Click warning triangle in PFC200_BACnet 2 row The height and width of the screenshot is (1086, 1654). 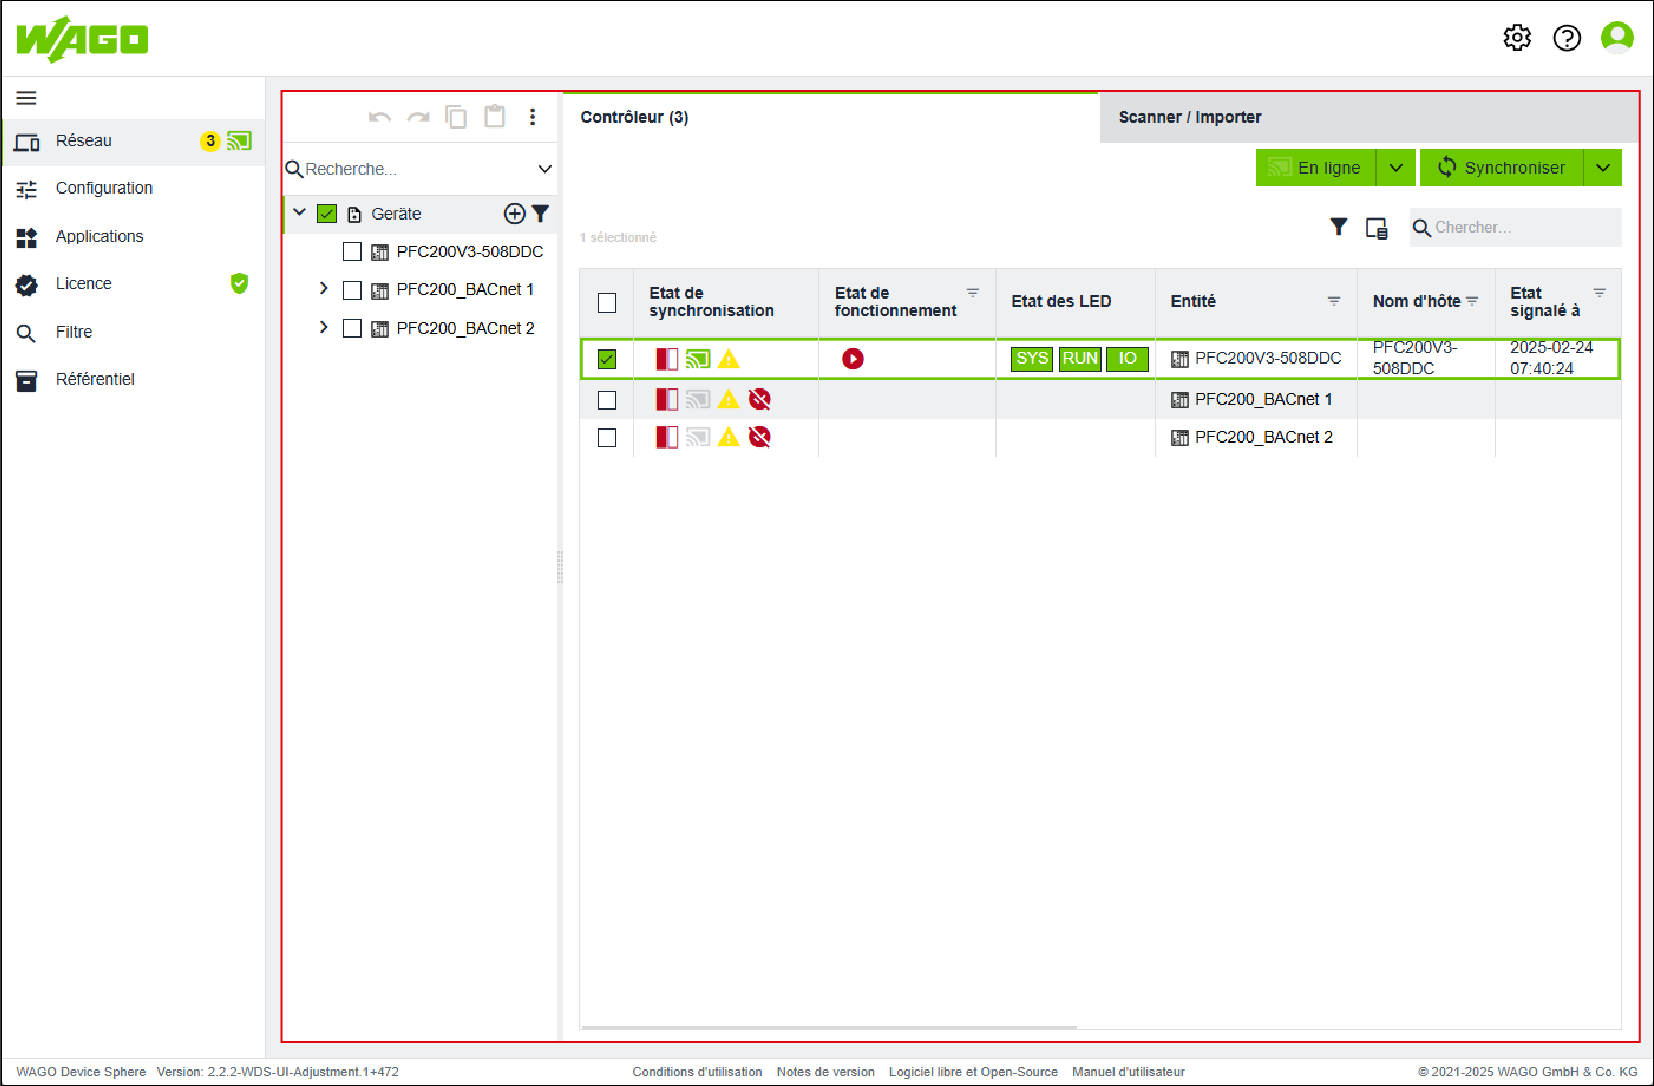[x=728, y=437]
